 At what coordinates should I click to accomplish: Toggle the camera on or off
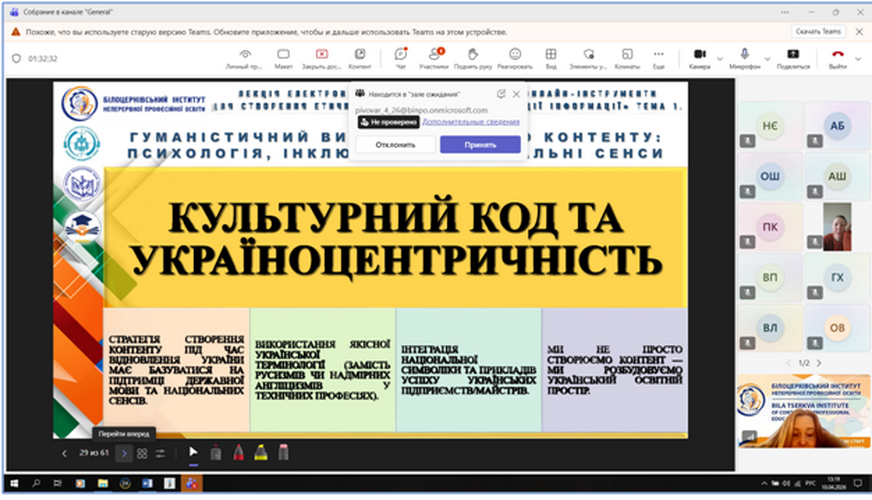[x=699, y=55]
